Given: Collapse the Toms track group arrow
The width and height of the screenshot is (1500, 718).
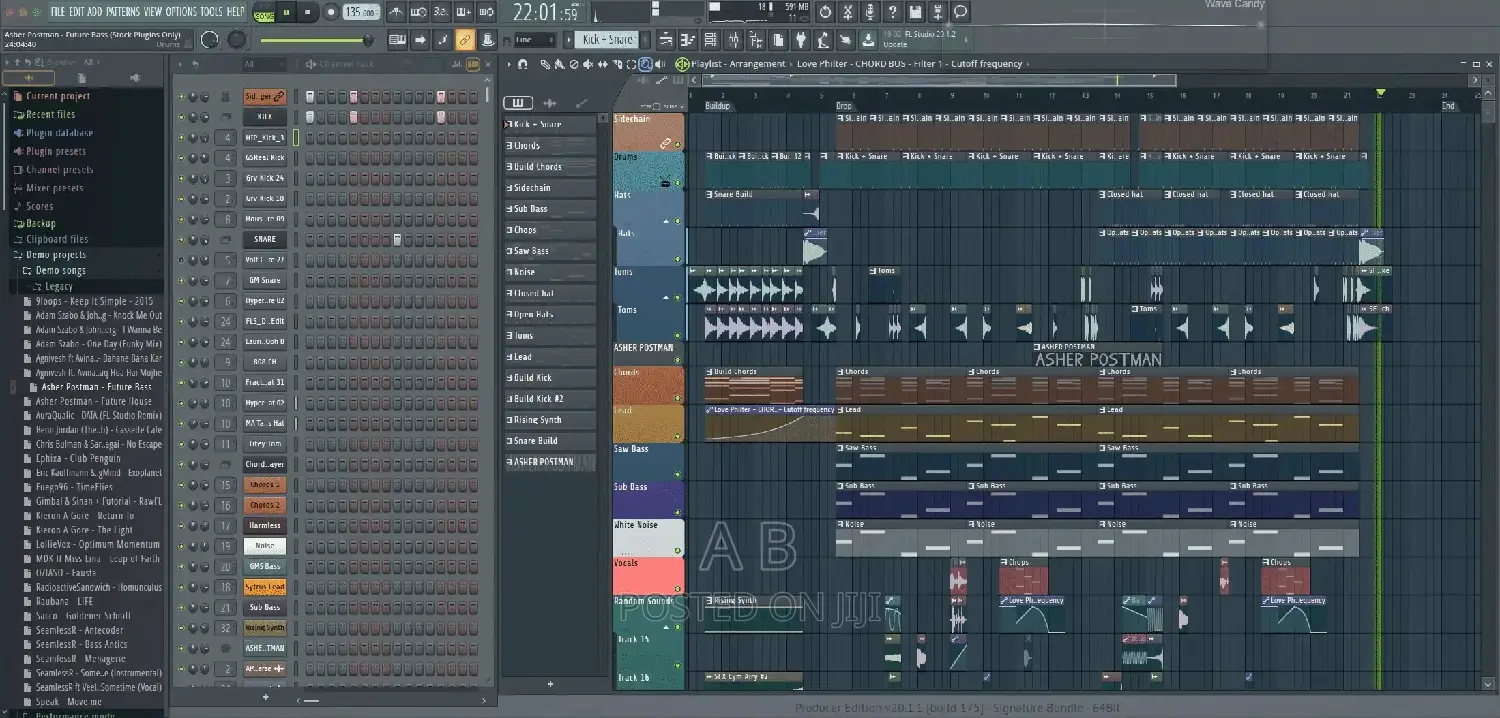Looking at the screenshot, I should [667, 297].
